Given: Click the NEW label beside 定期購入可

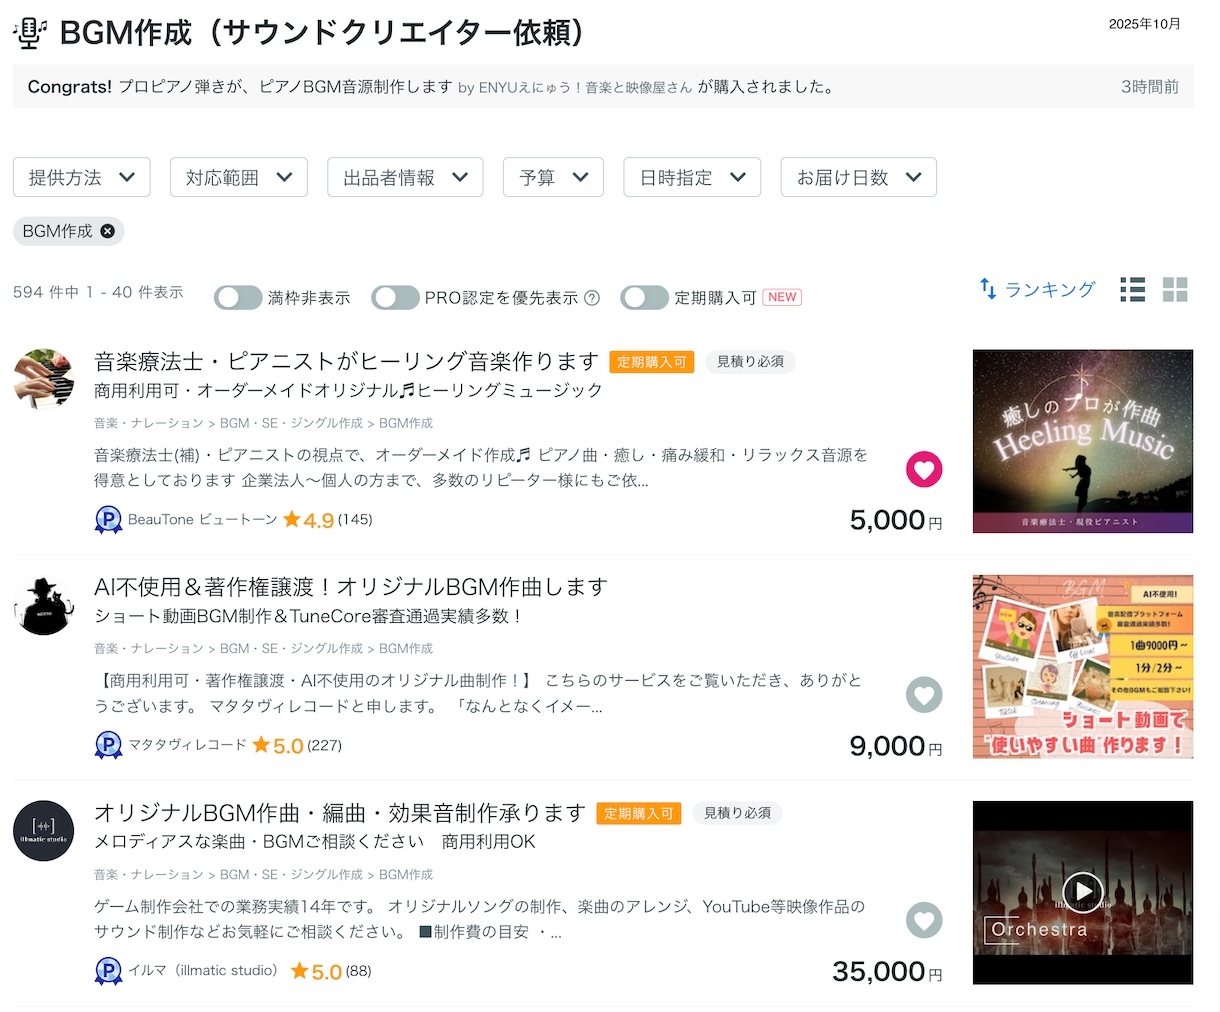Looking at the screenshot, I should point(782,298).
